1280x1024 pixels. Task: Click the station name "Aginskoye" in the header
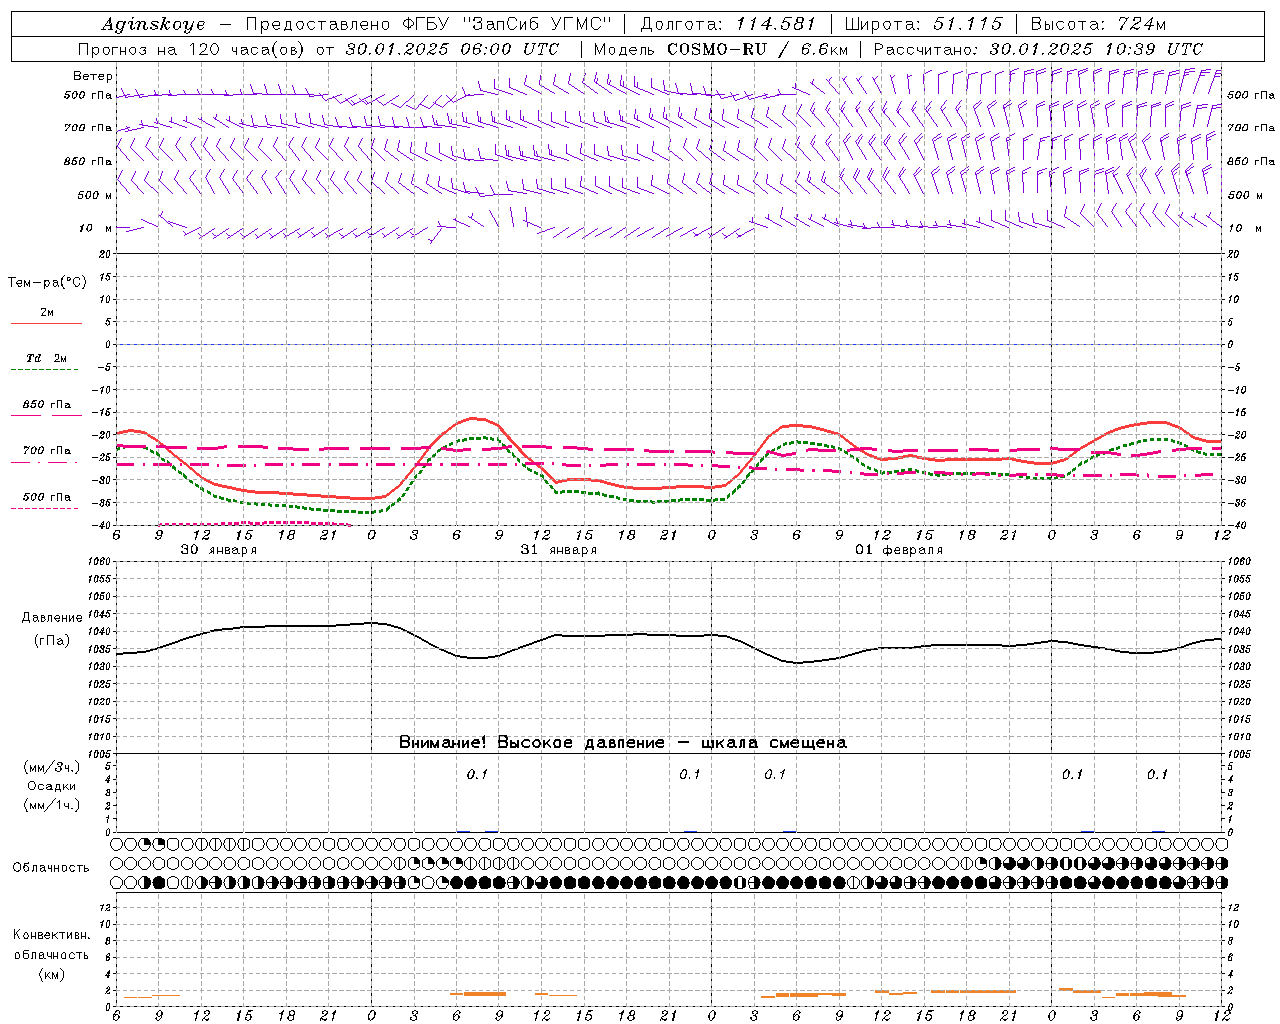tap(153, 24)
